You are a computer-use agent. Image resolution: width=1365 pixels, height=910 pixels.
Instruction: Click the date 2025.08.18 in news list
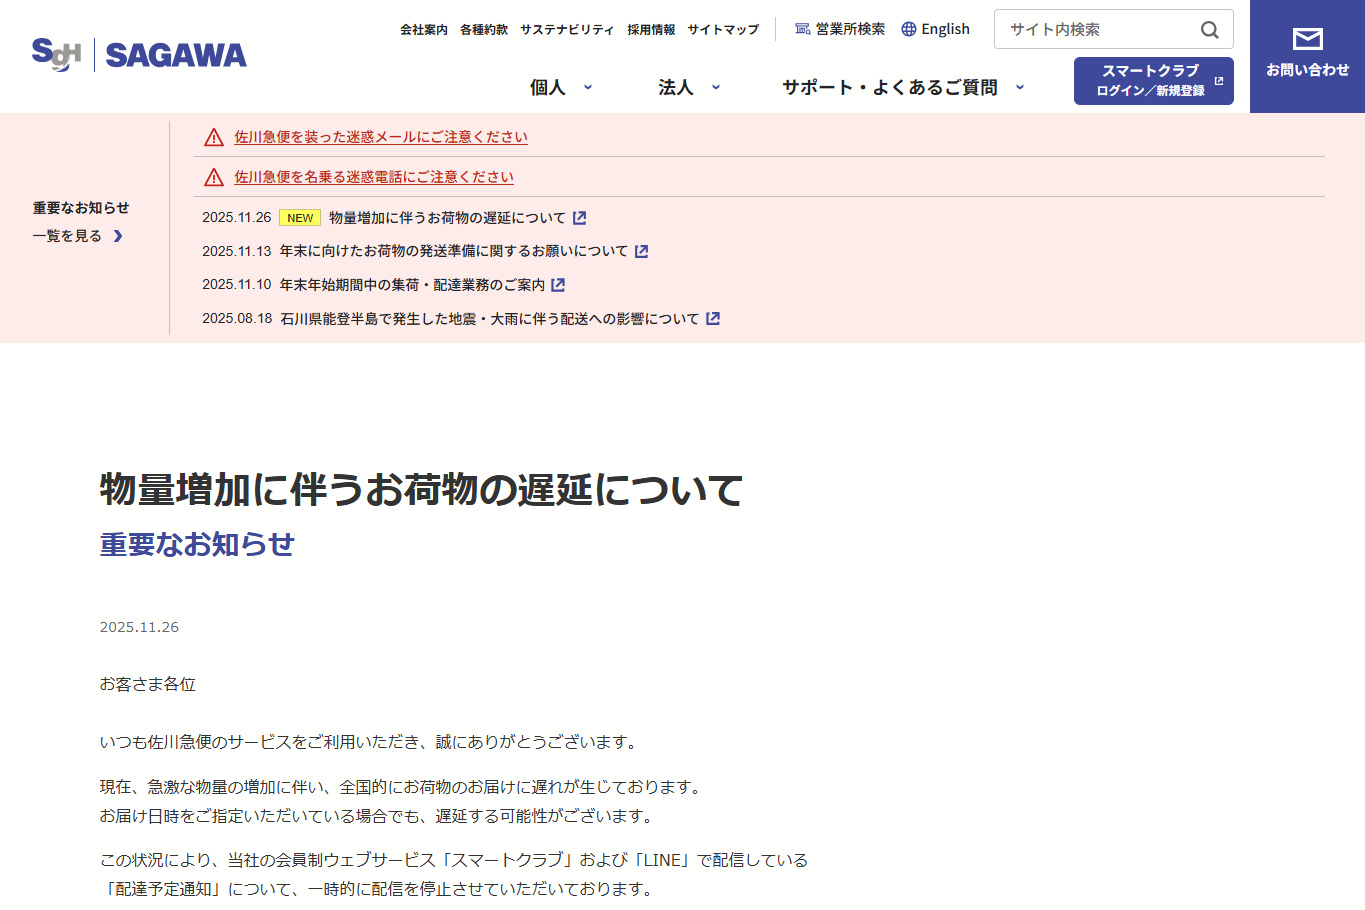tap(237, 319)
